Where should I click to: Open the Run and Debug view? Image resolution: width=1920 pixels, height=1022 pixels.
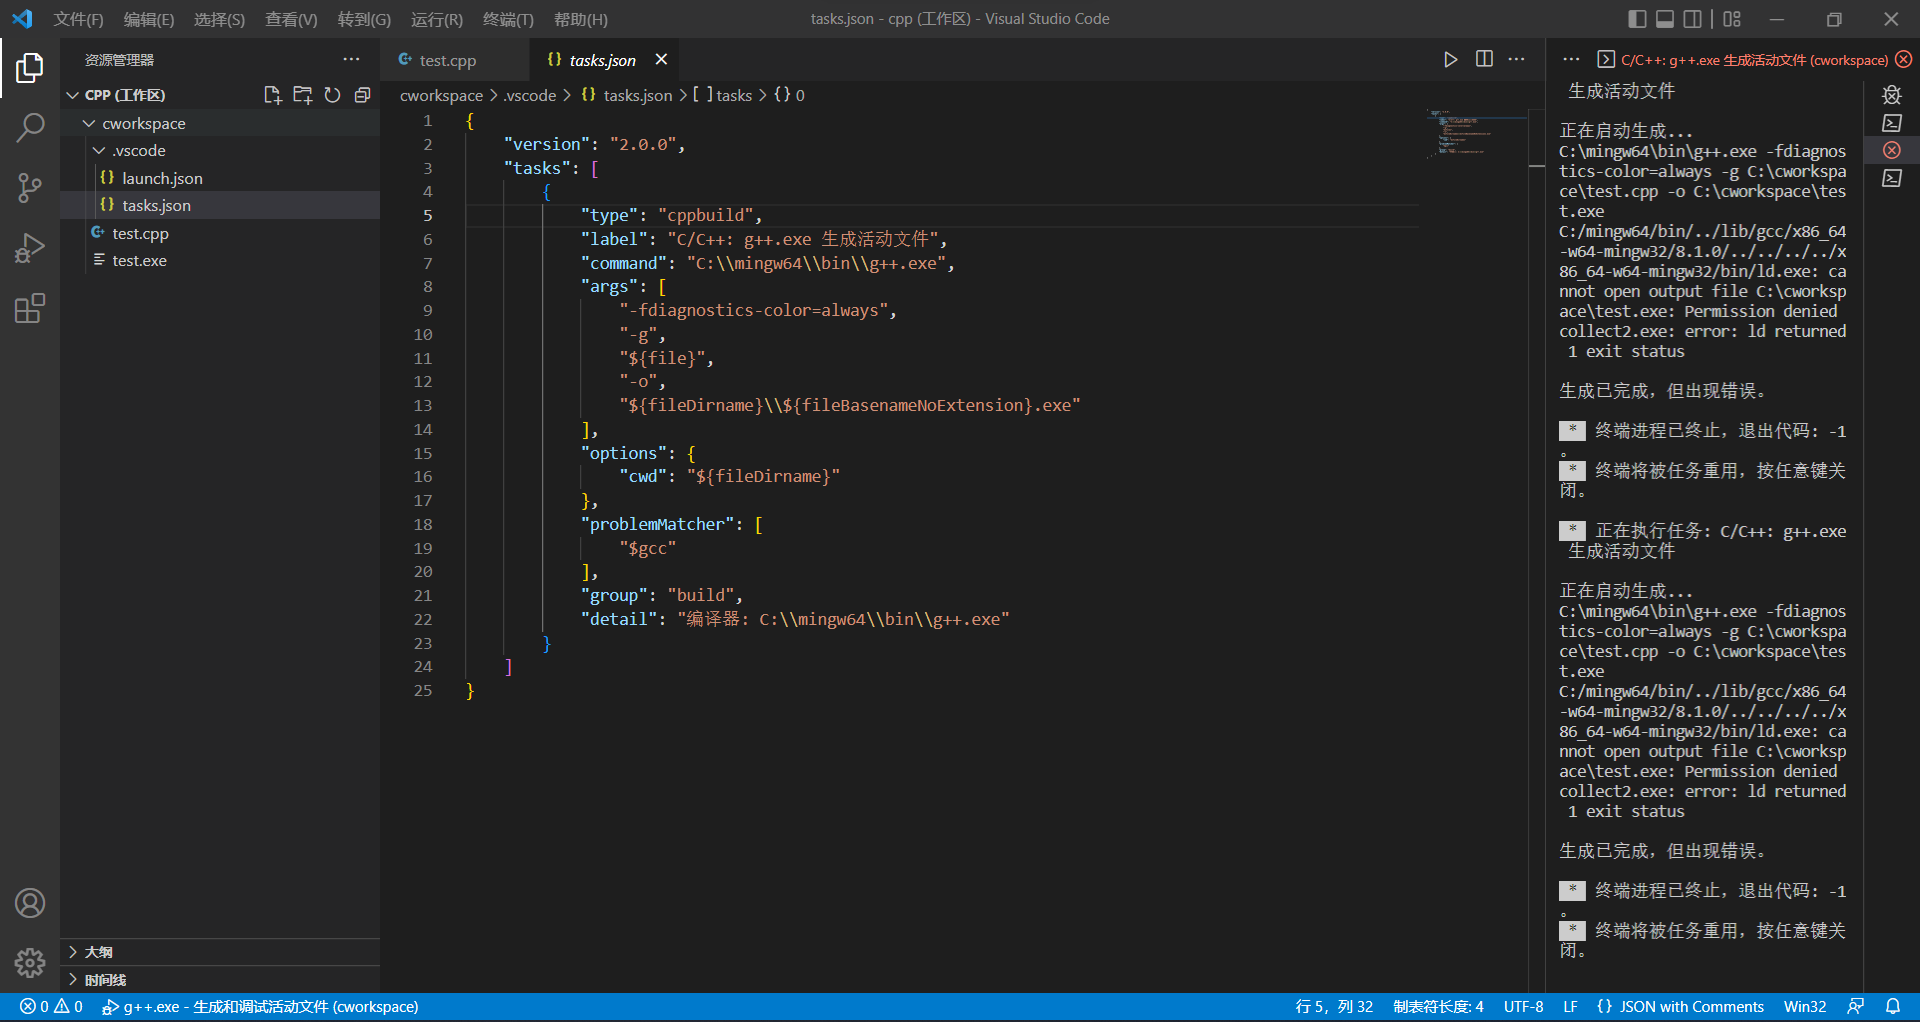pyautogui.click(x=30, y=248)
